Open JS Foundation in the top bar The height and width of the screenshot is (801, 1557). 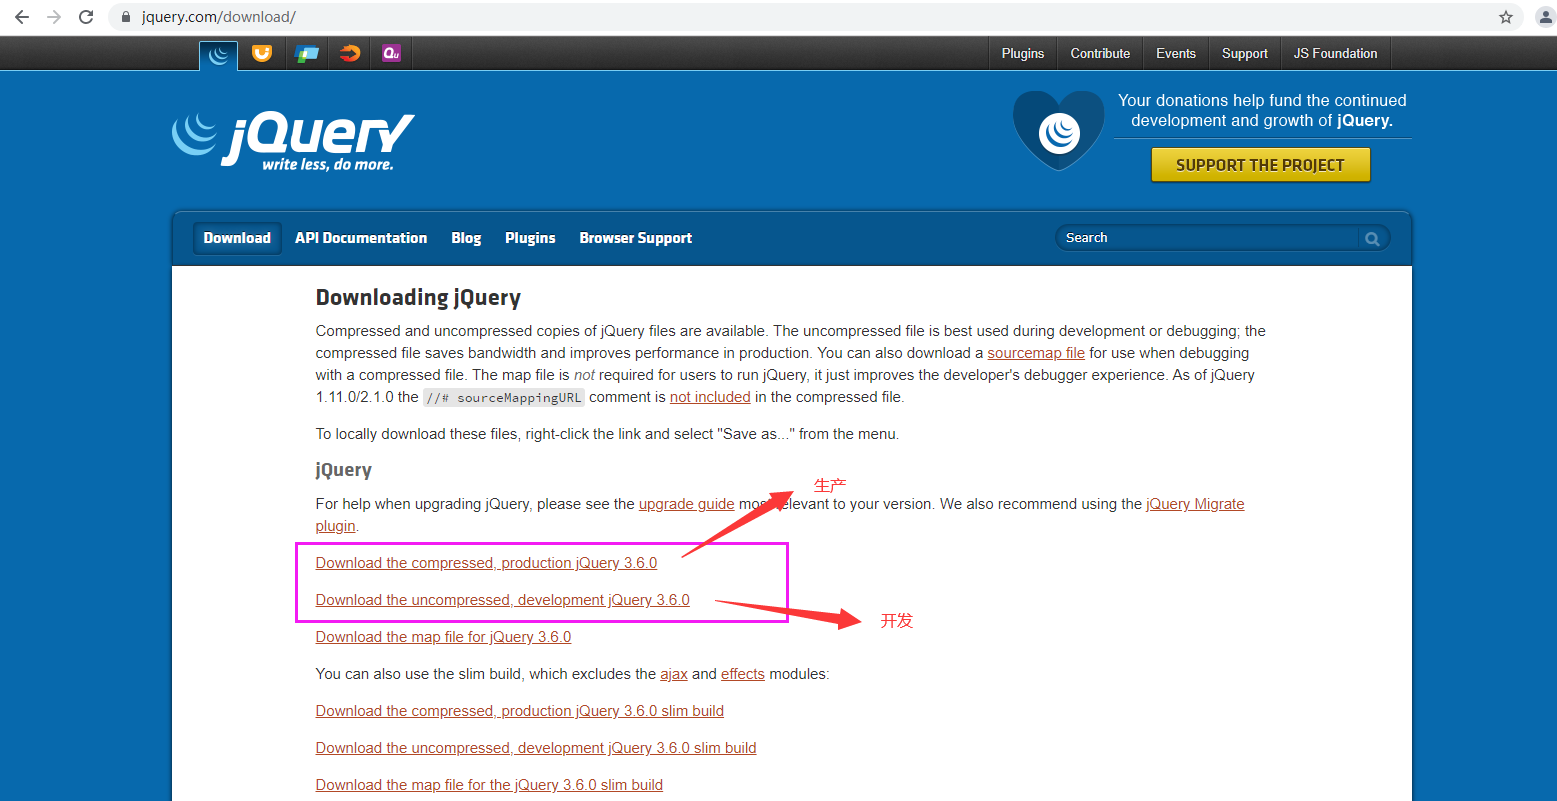[1336, 54]
